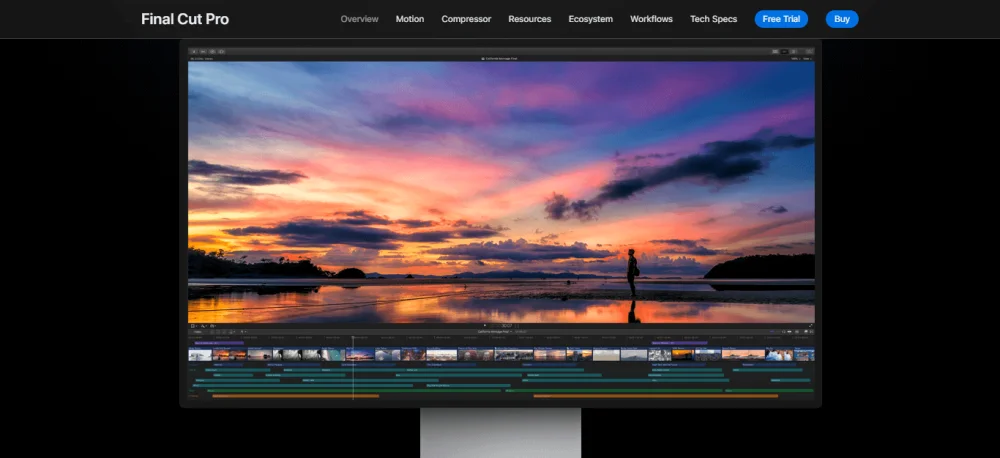Open the Workflows page
1000x458 pixels.
click(651, 19)
